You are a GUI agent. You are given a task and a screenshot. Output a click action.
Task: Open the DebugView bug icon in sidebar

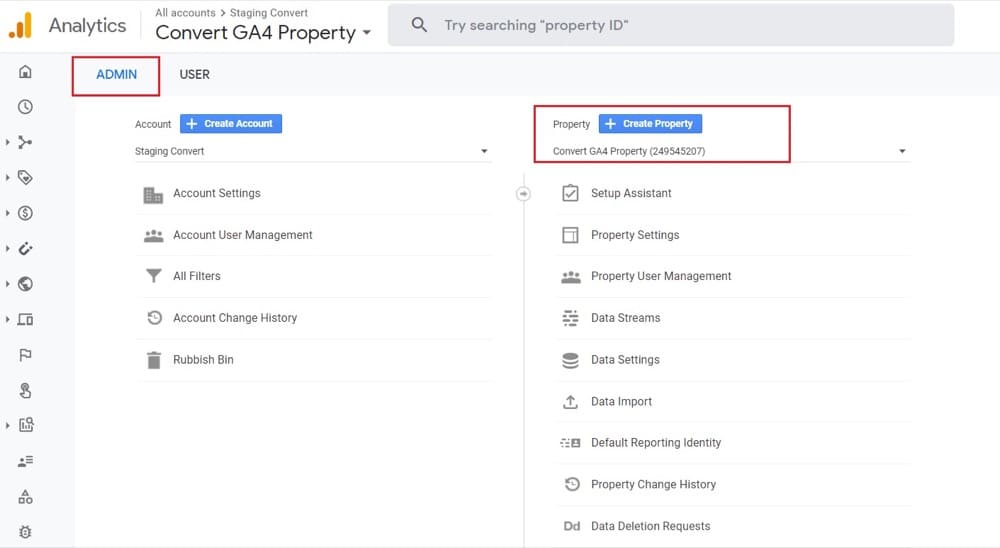click(x=25, y=531)
